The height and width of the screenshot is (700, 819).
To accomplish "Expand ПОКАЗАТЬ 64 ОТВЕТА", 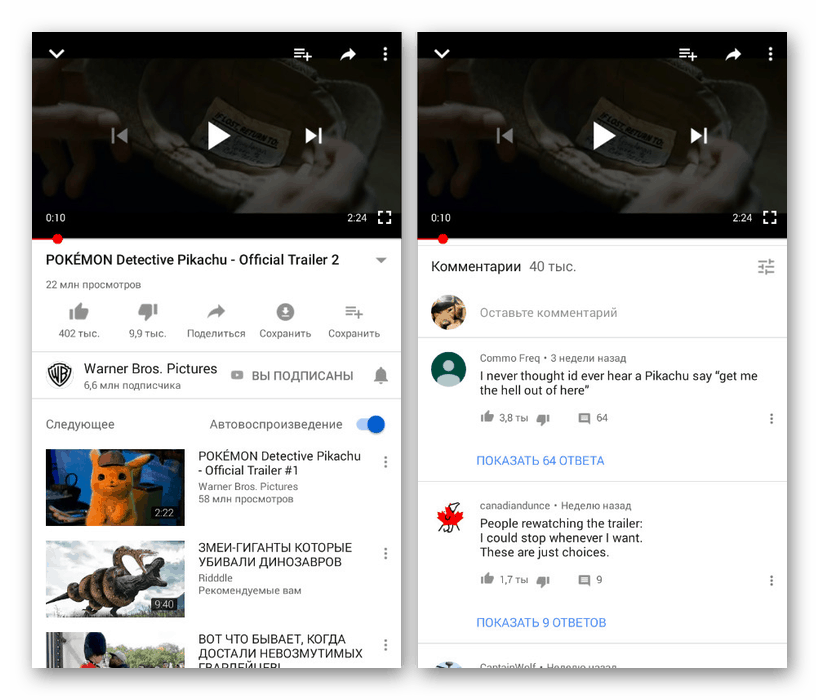I will 540,461.
